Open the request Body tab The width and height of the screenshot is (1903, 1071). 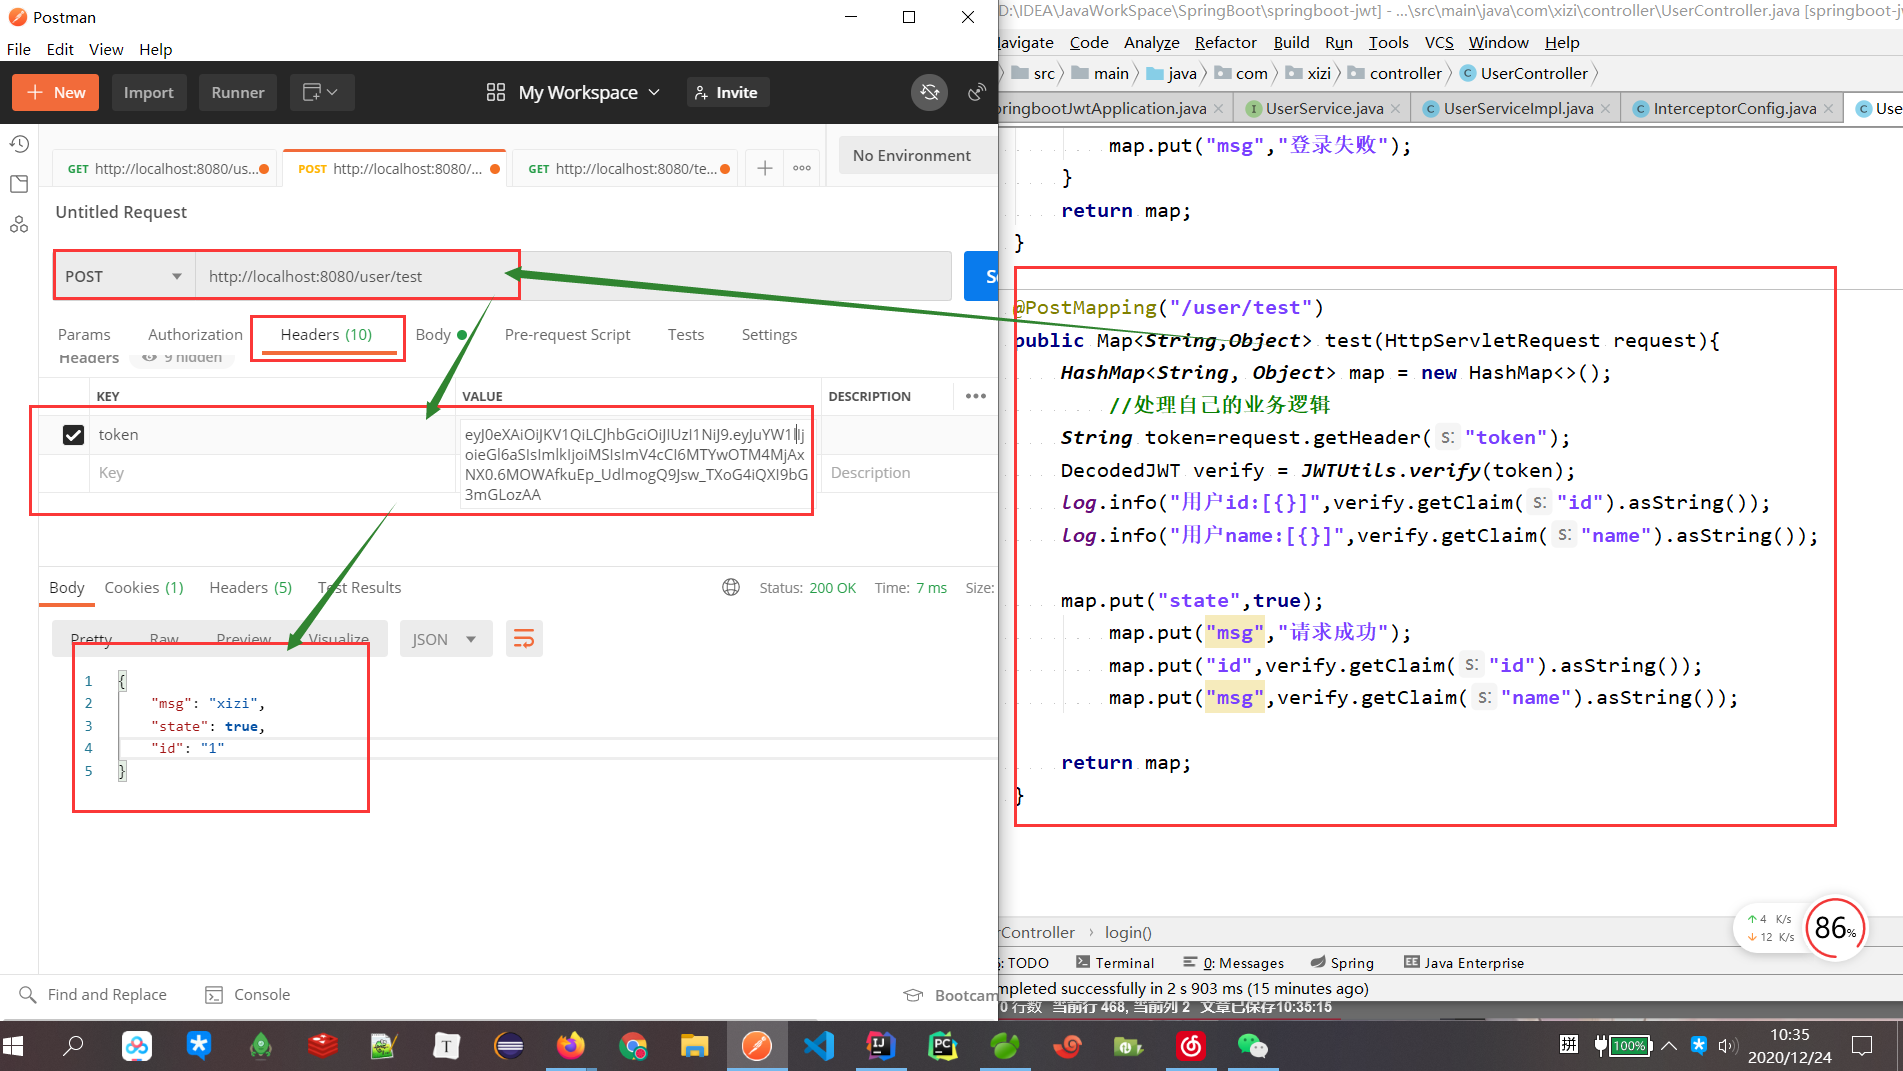tap(441, 334)
